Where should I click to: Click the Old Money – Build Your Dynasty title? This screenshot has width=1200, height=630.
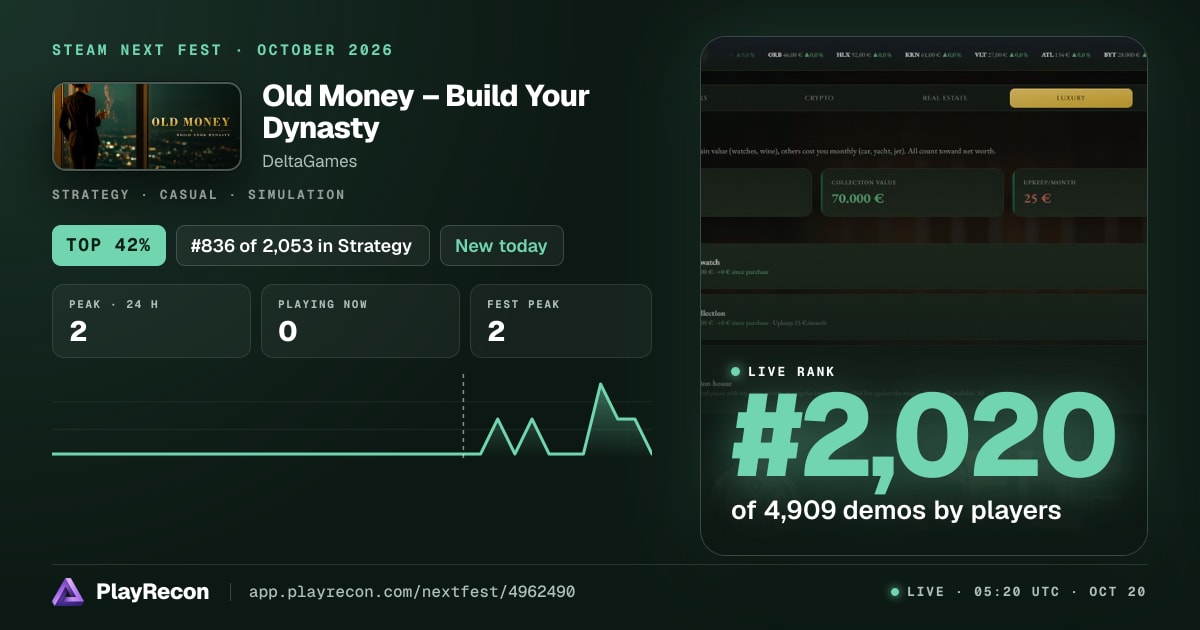(x=425, y=112)
